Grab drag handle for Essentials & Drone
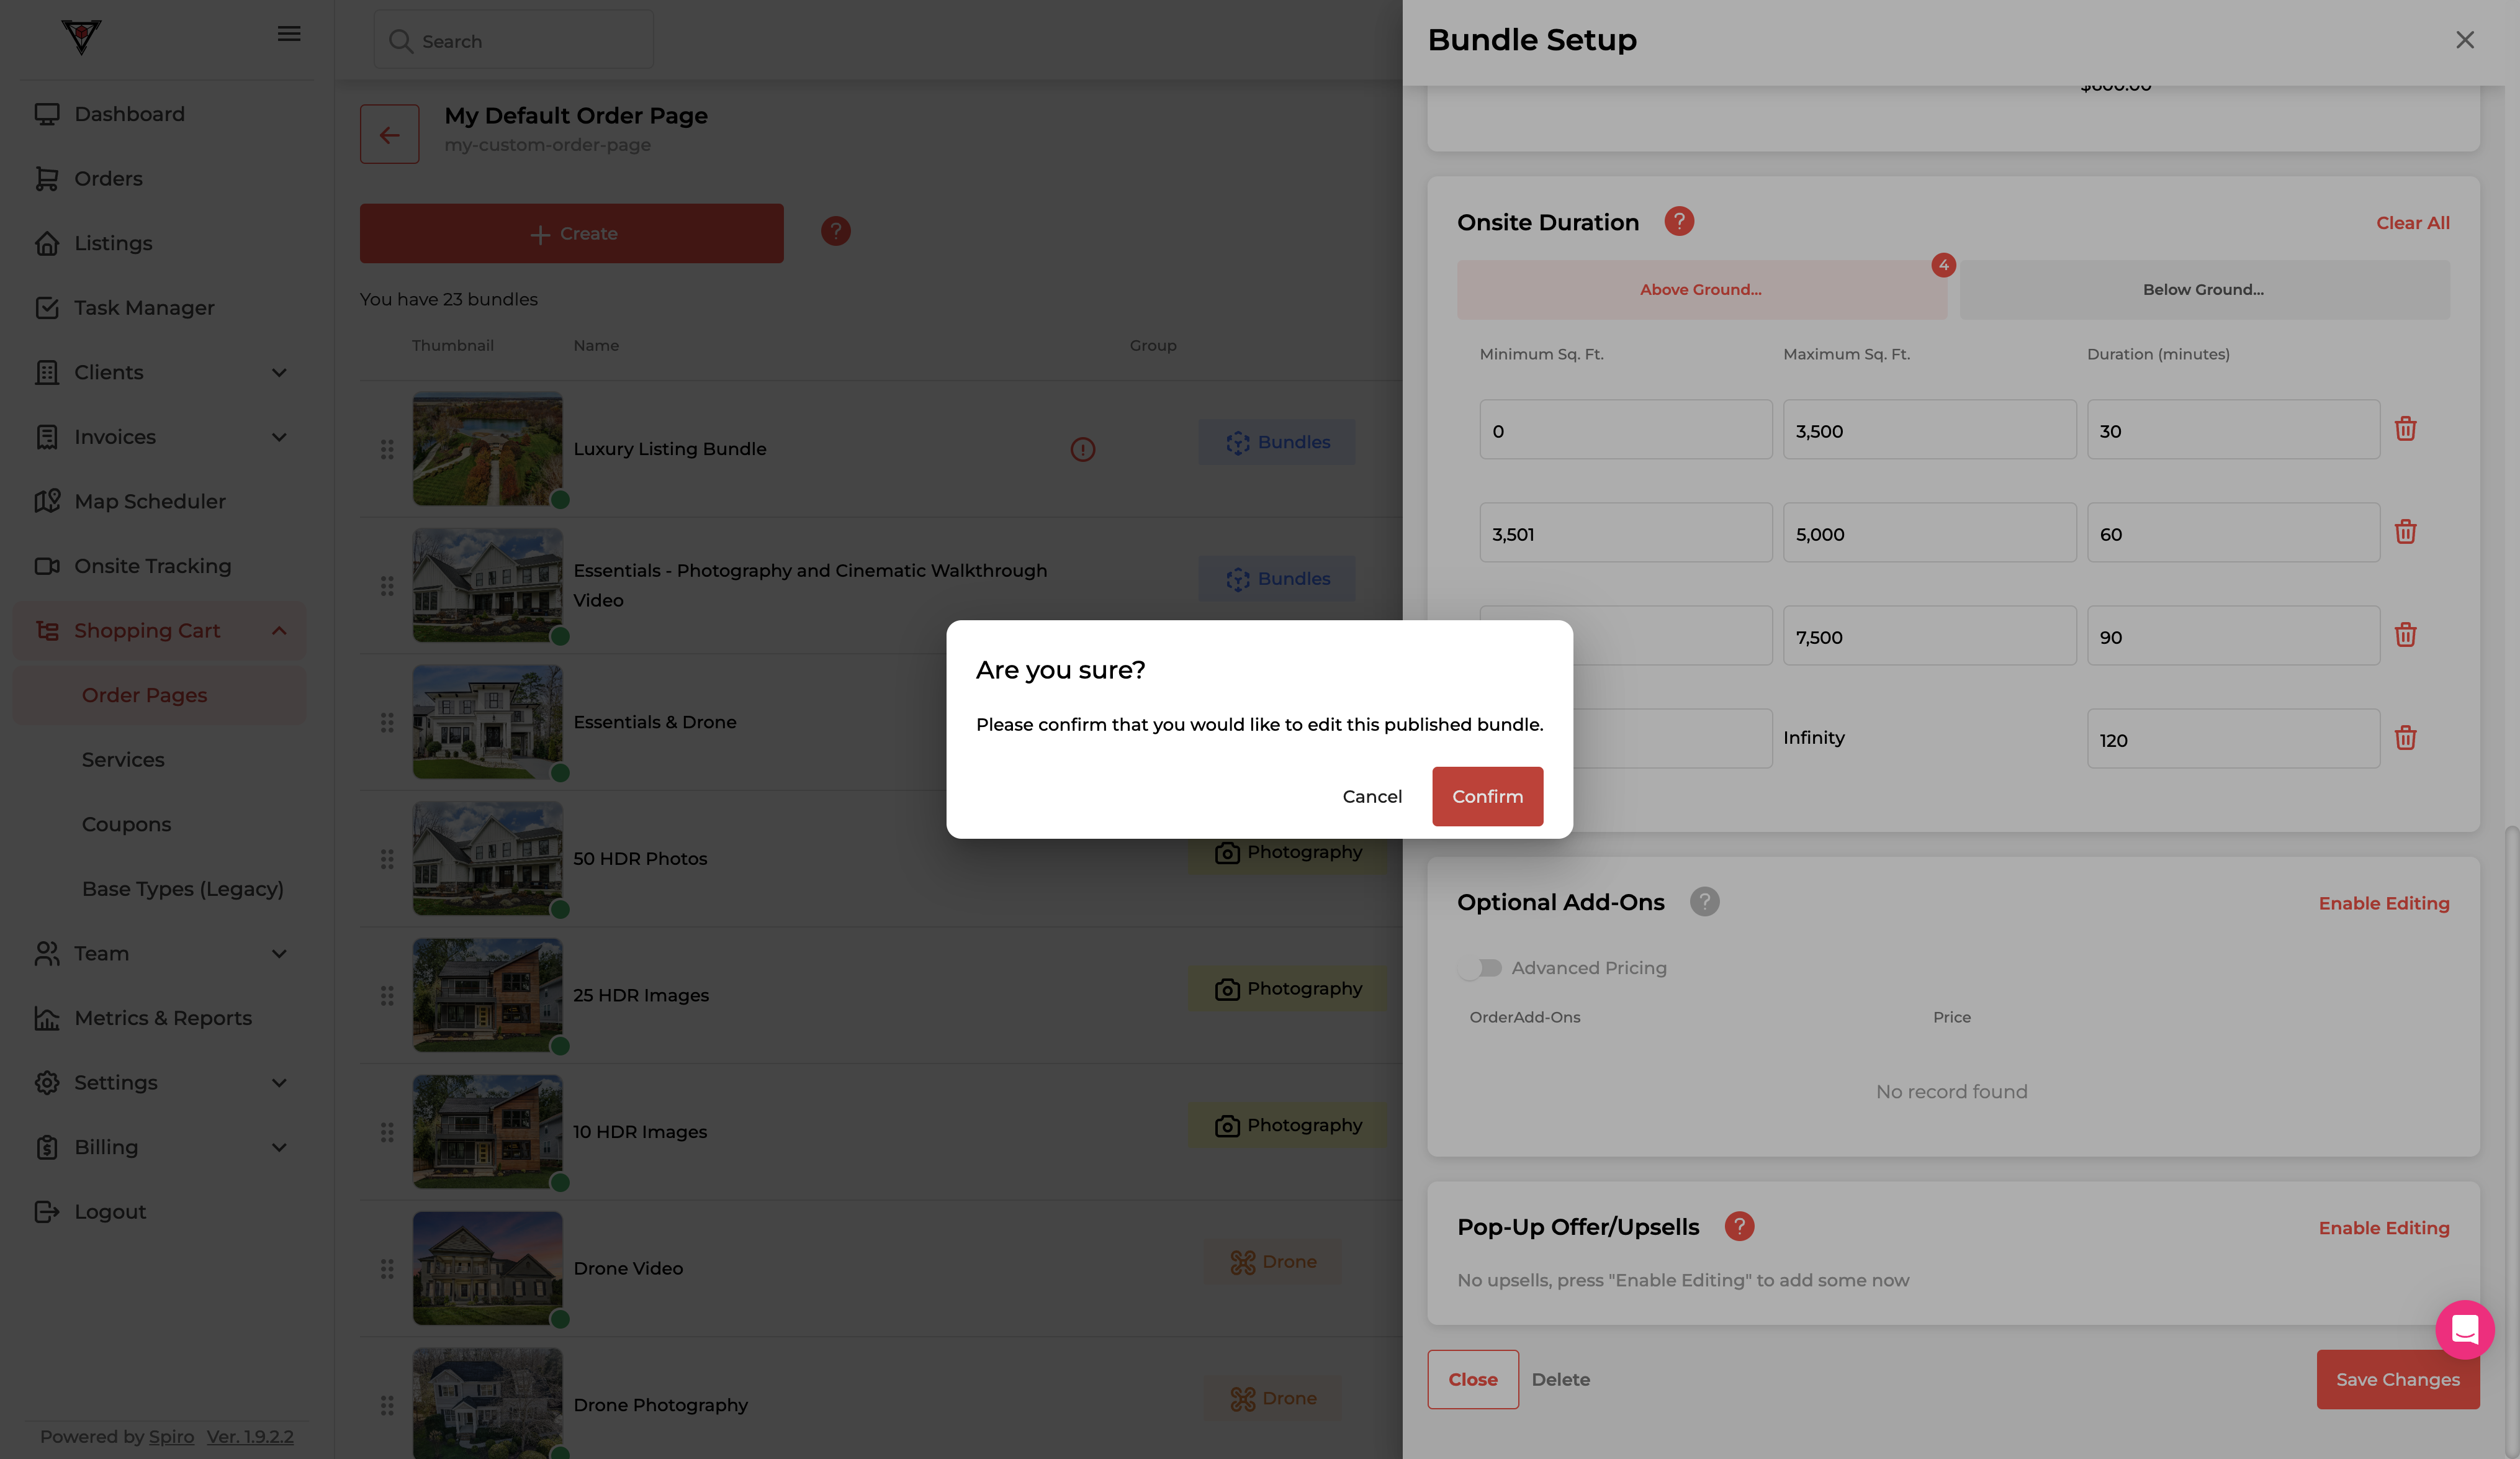Image resolution: width=2520 pixels, height=1459 pixels. coord(387,723)
